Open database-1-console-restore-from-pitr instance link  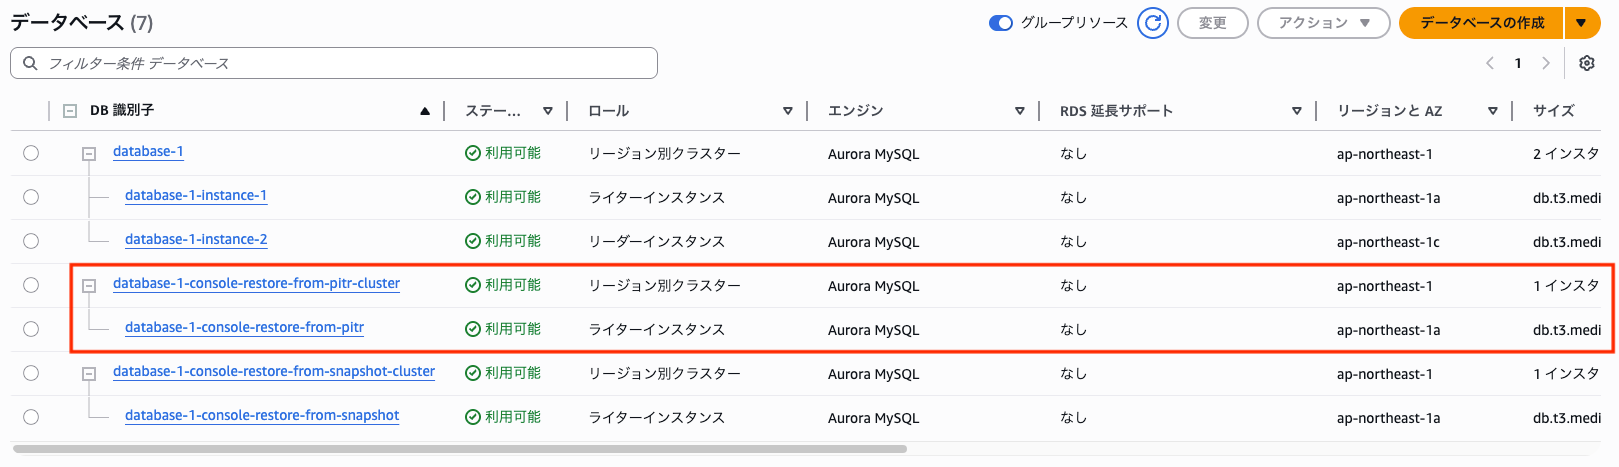coord(244,328)
